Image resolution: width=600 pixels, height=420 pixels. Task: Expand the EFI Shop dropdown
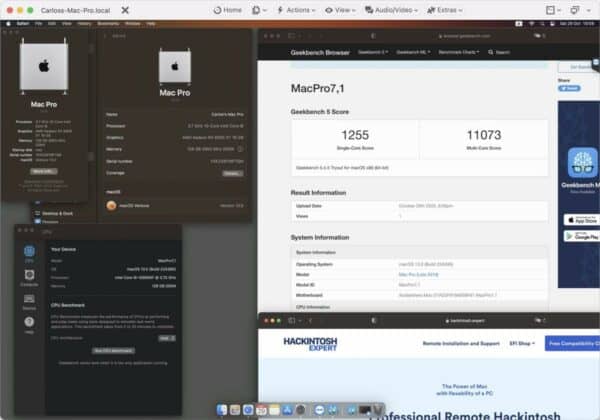point(522,343)
